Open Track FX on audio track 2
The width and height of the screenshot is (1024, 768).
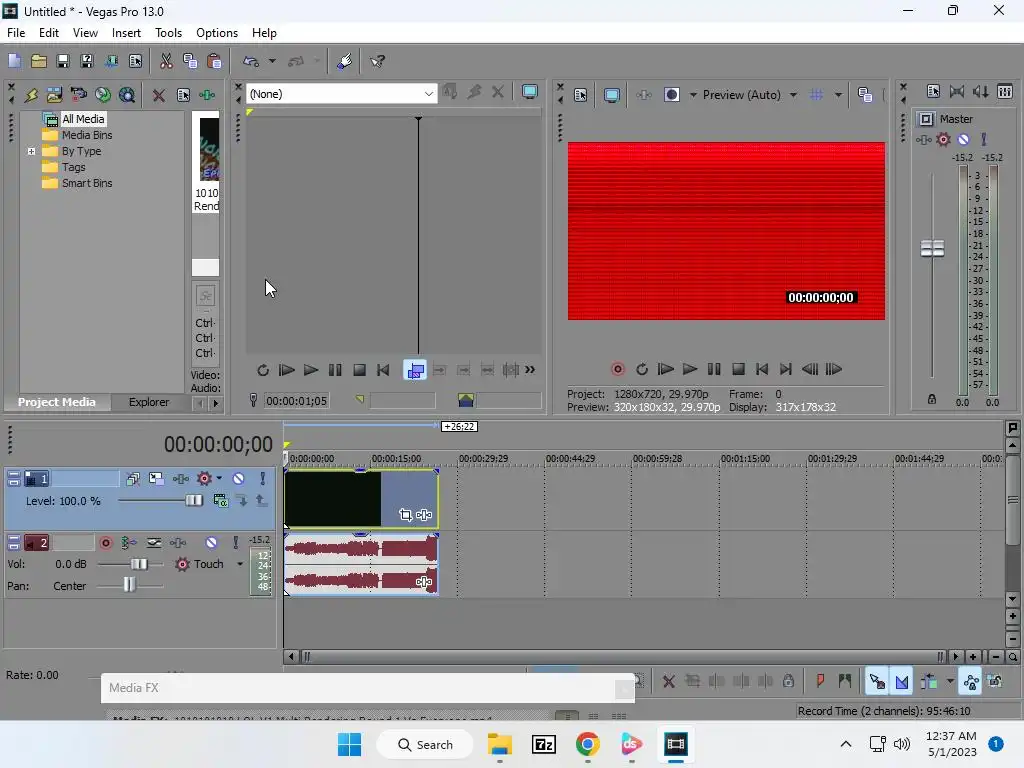point(178,543)
